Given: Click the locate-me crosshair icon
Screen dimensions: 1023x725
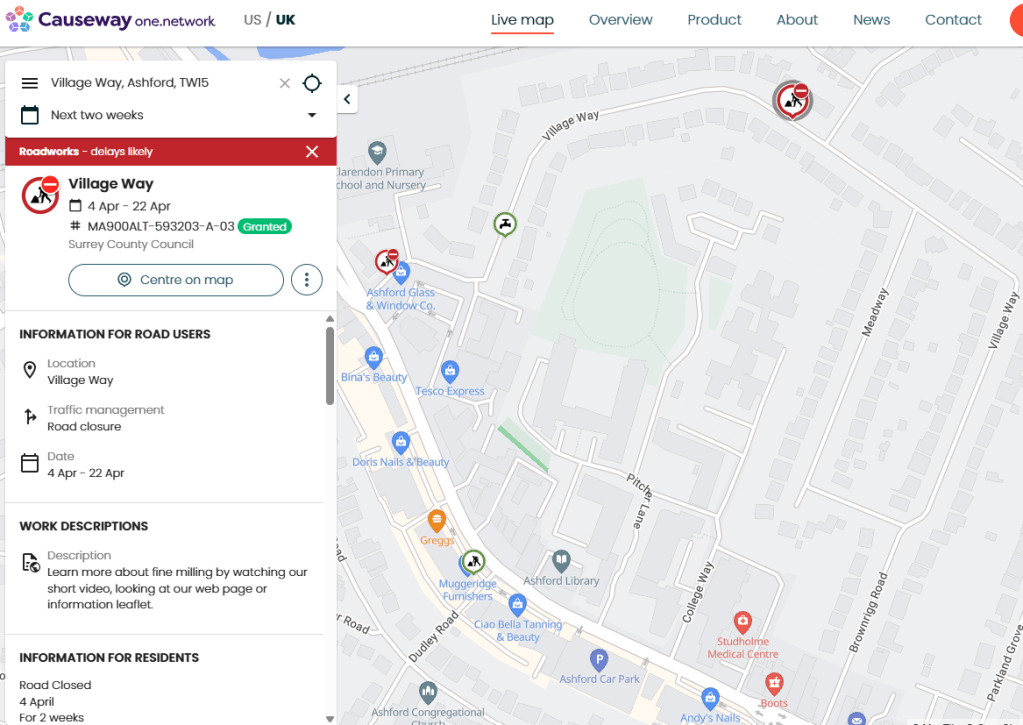Looking at the screenshot, I should pos(312,83).
